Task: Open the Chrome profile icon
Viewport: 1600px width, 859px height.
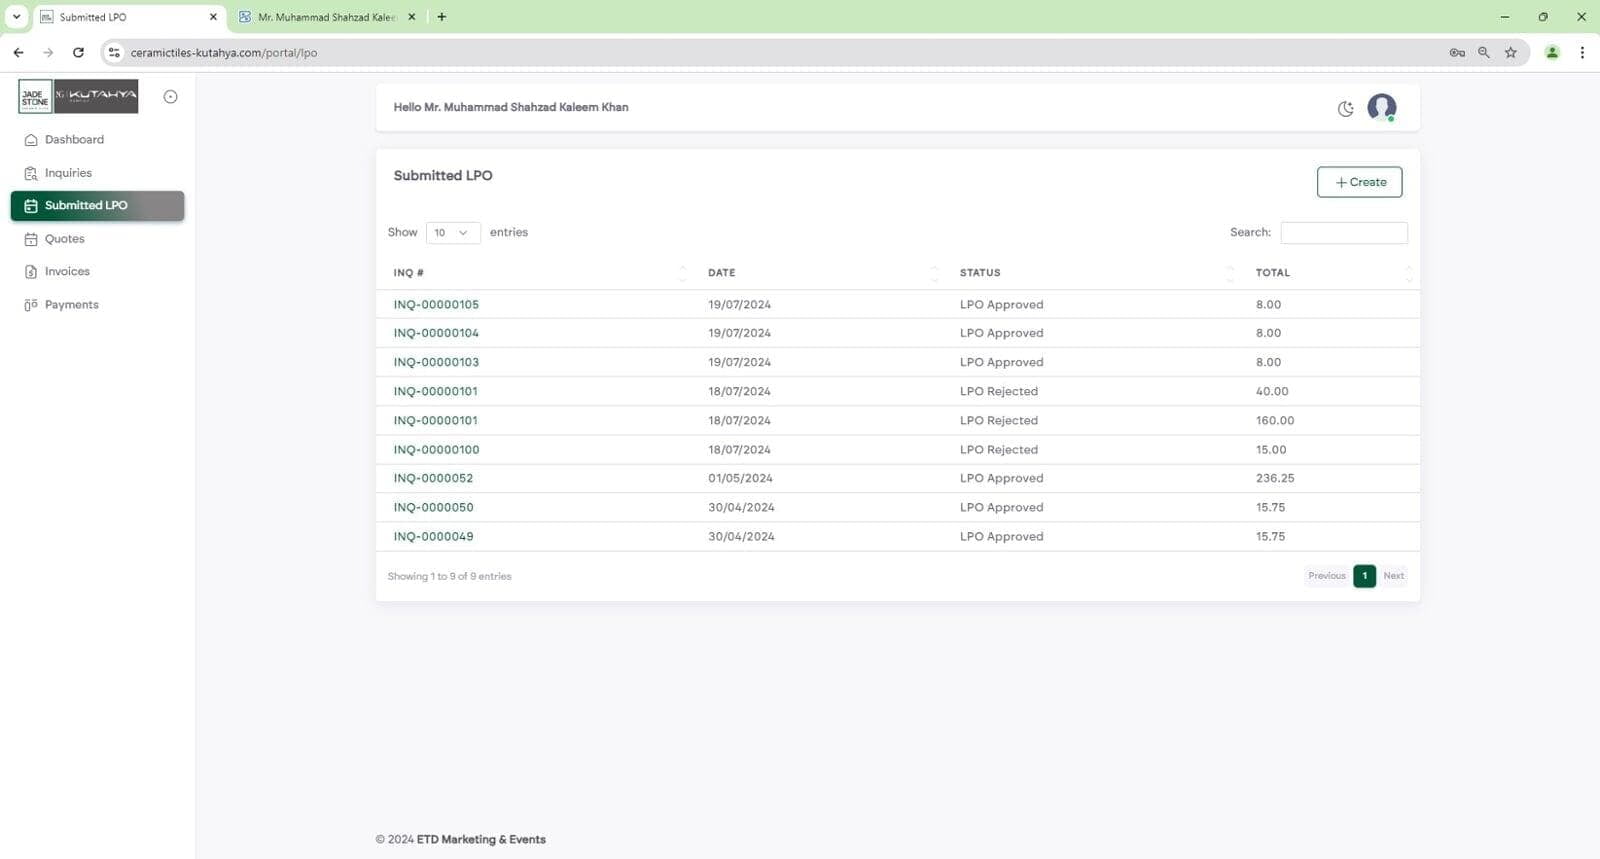Action: click(x=1552, y=53)
